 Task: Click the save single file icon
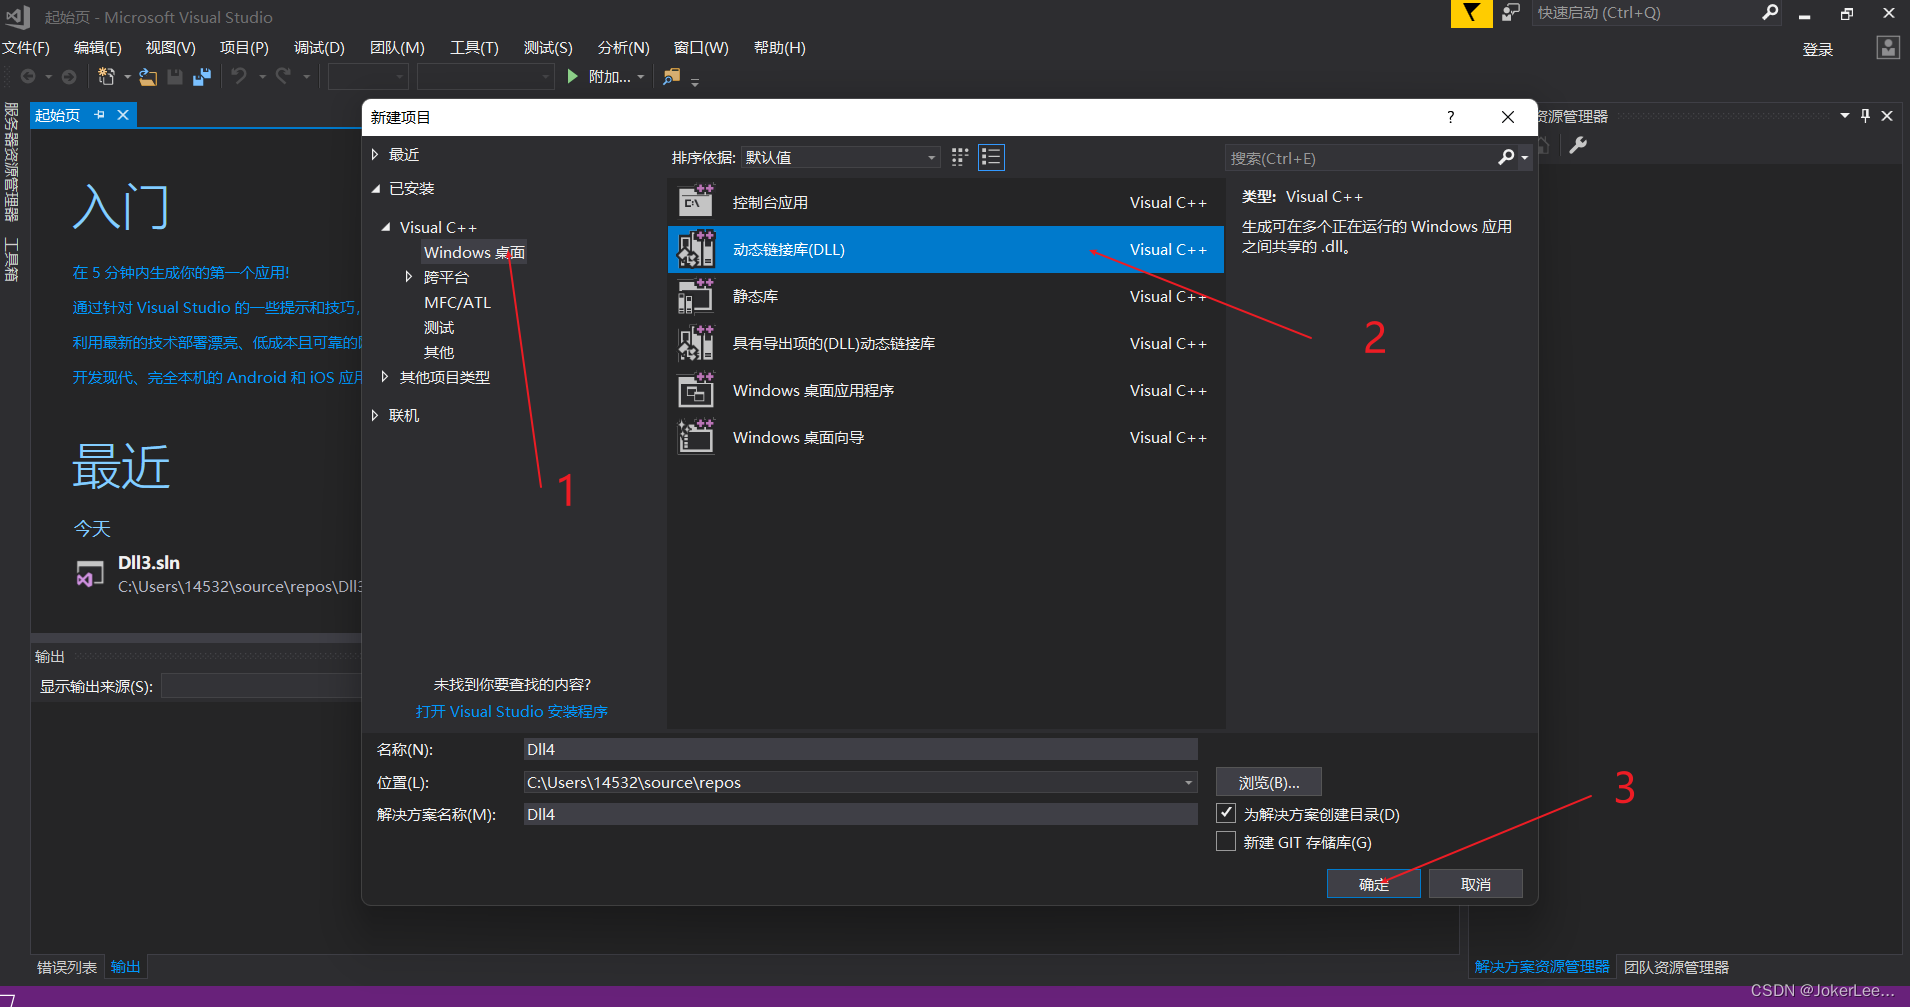[175, 77]
